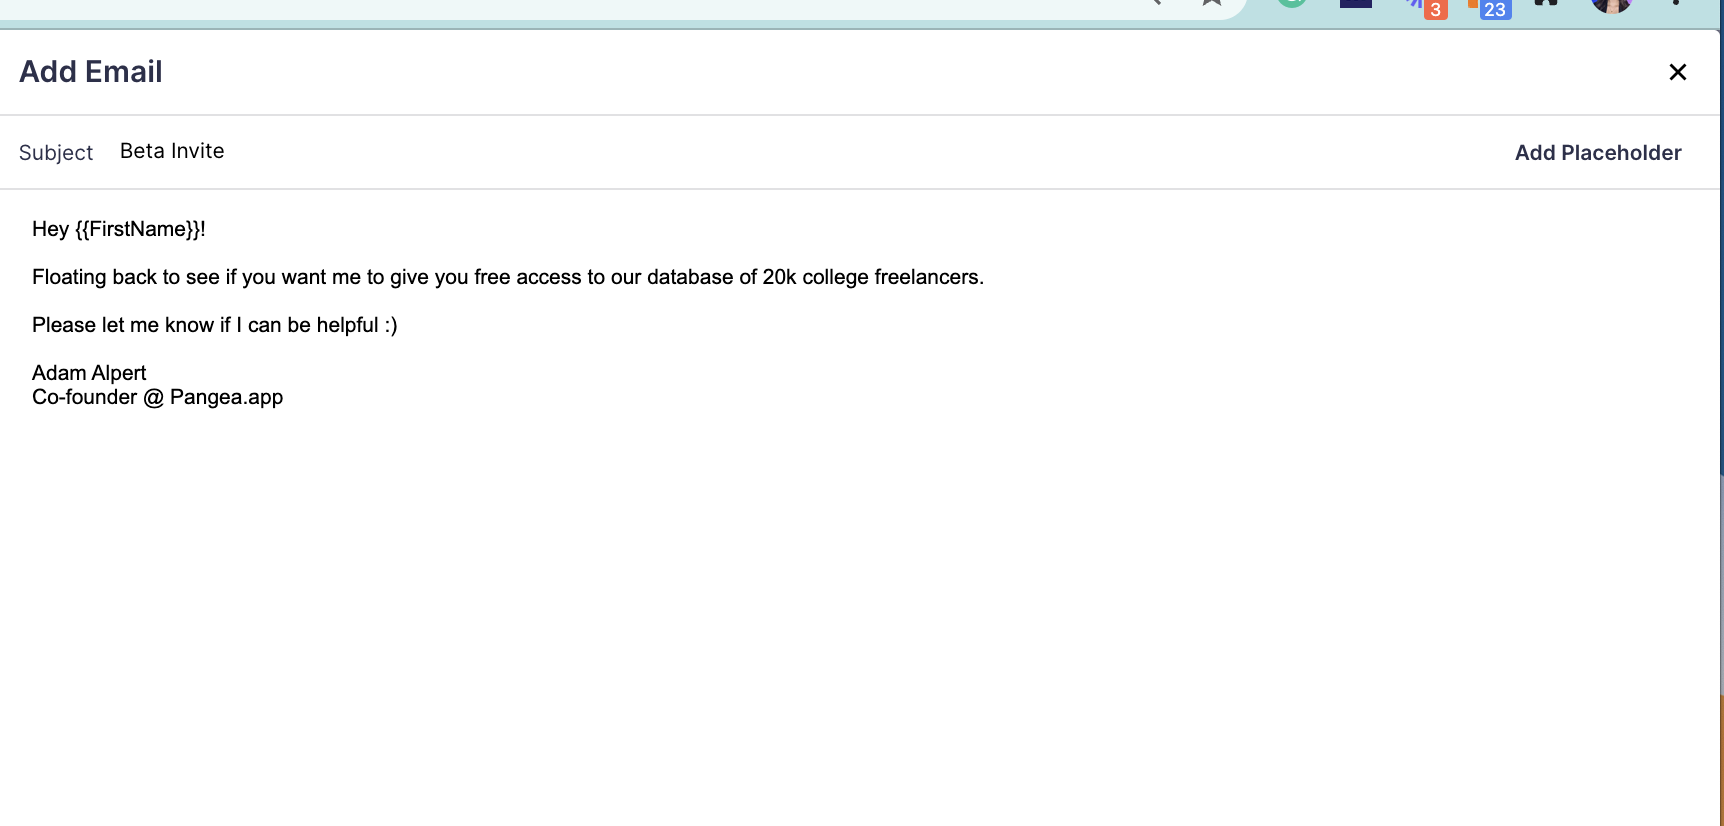Click the signature name Adam Alpert
This screenshot has height=826, width=1724.
pyautogui.click(x=89, y=372)
